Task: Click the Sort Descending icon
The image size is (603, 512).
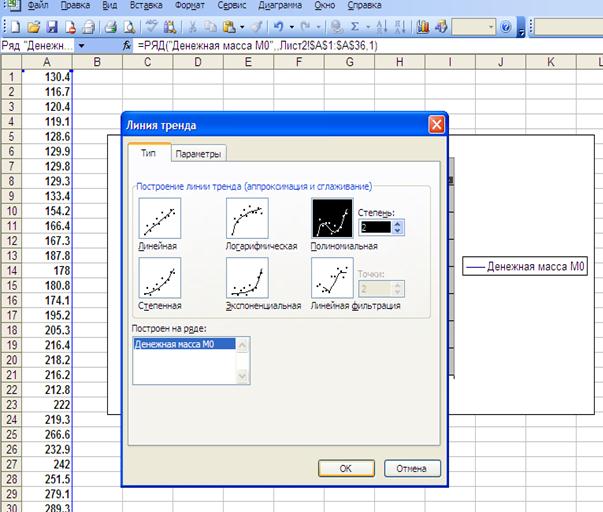Action: tap(400, 27)
